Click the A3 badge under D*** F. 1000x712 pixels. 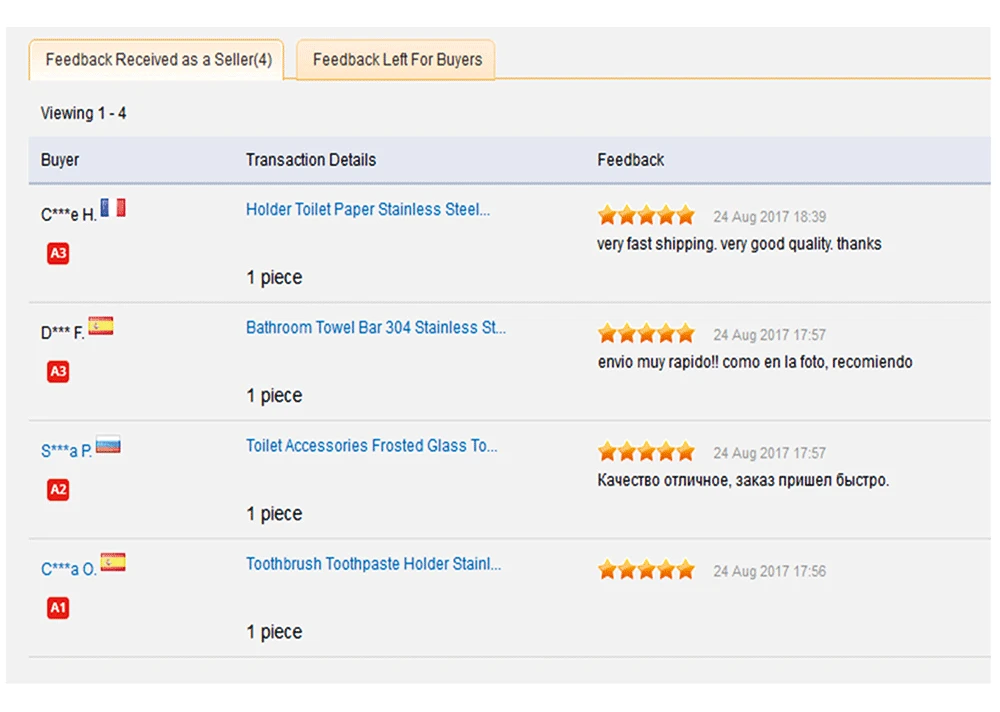coord(58,372)
